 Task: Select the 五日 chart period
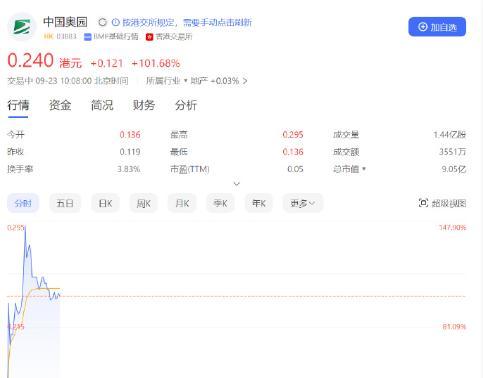[65, 203]
